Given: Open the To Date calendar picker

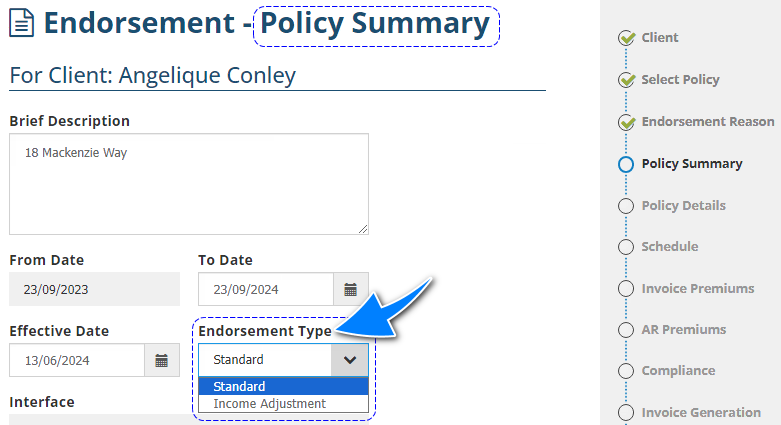Looking at the screenshot, I should (x=350, y=290).
